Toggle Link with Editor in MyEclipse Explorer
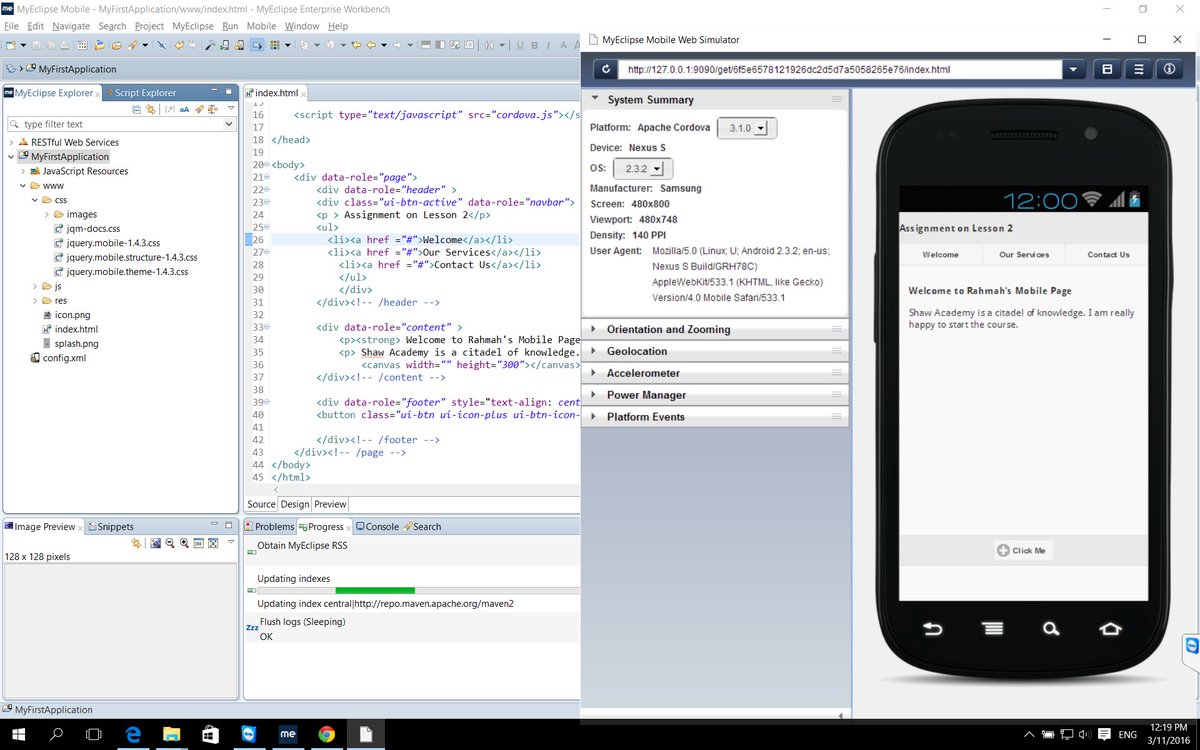 (150, 109)
